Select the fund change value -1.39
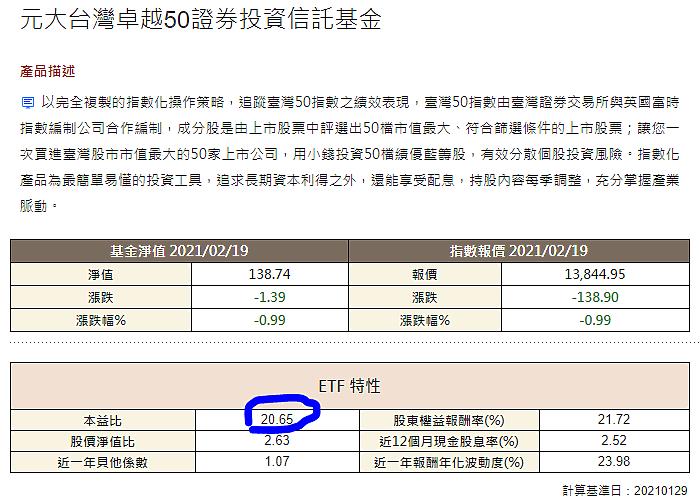The width and height of the screenshot is (700, 500). [x=269, y=297]
